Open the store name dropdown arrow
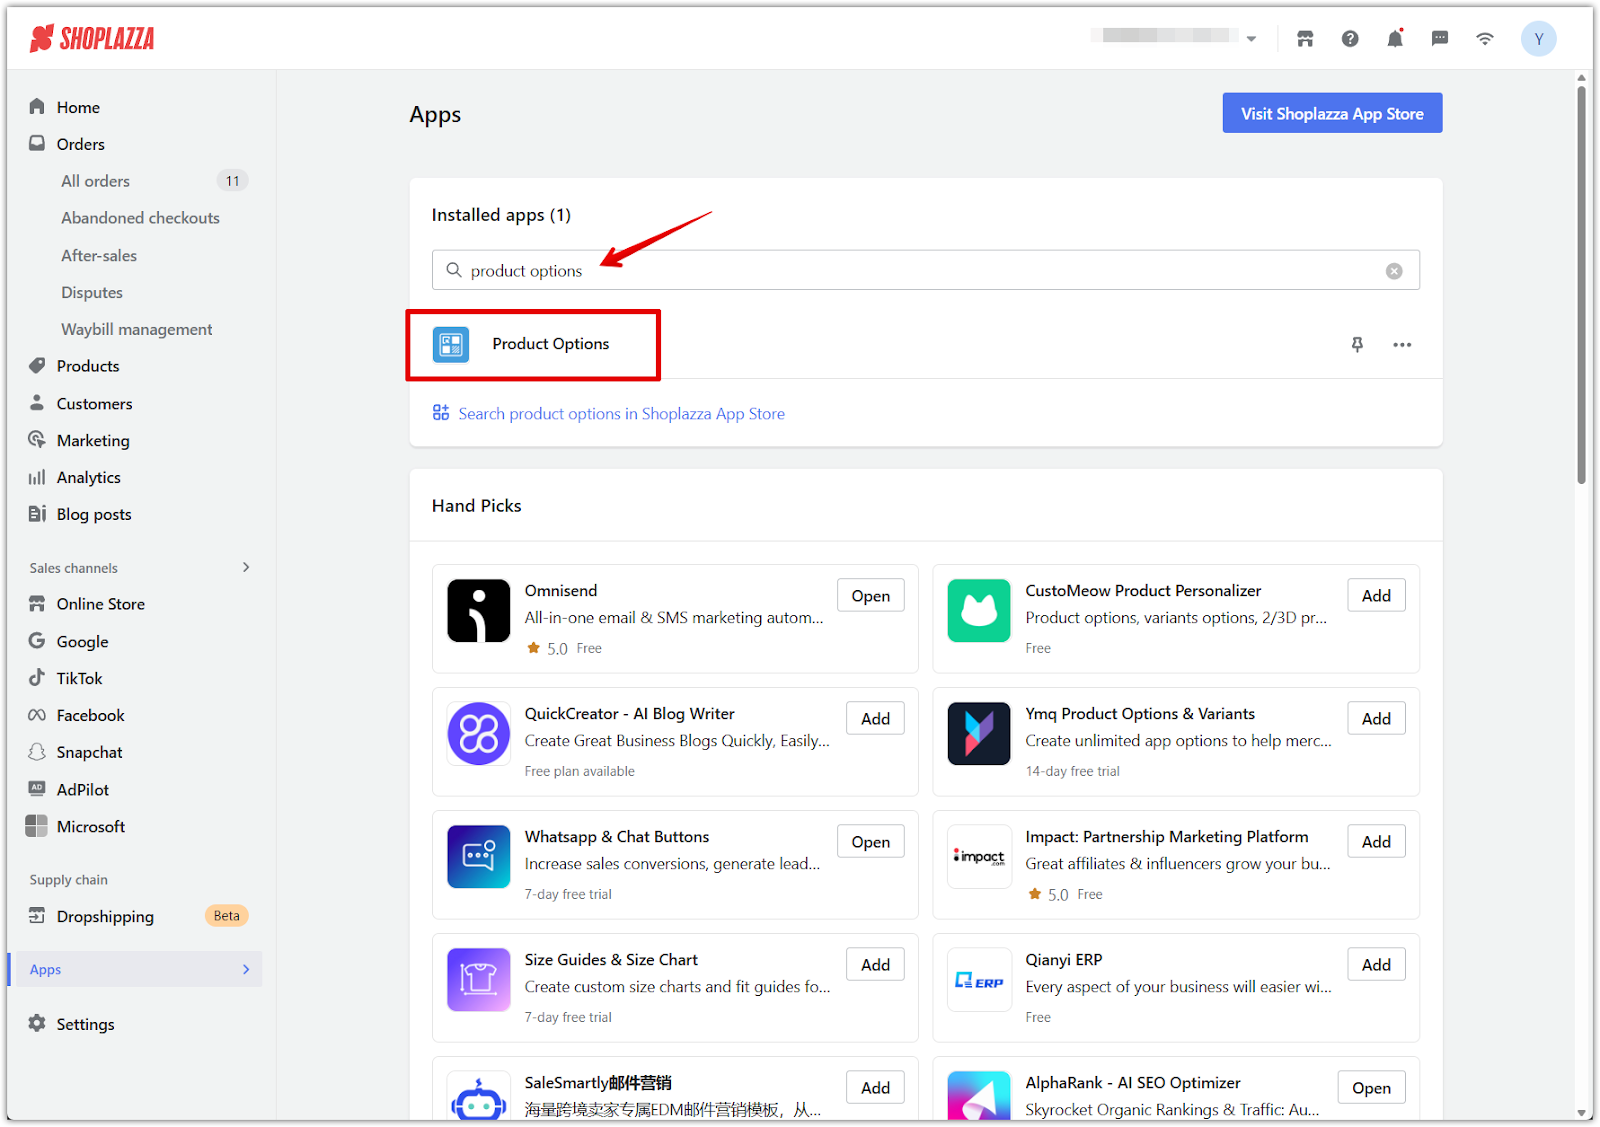Screen dimensions: 1600x1127 pos(1251,39)
